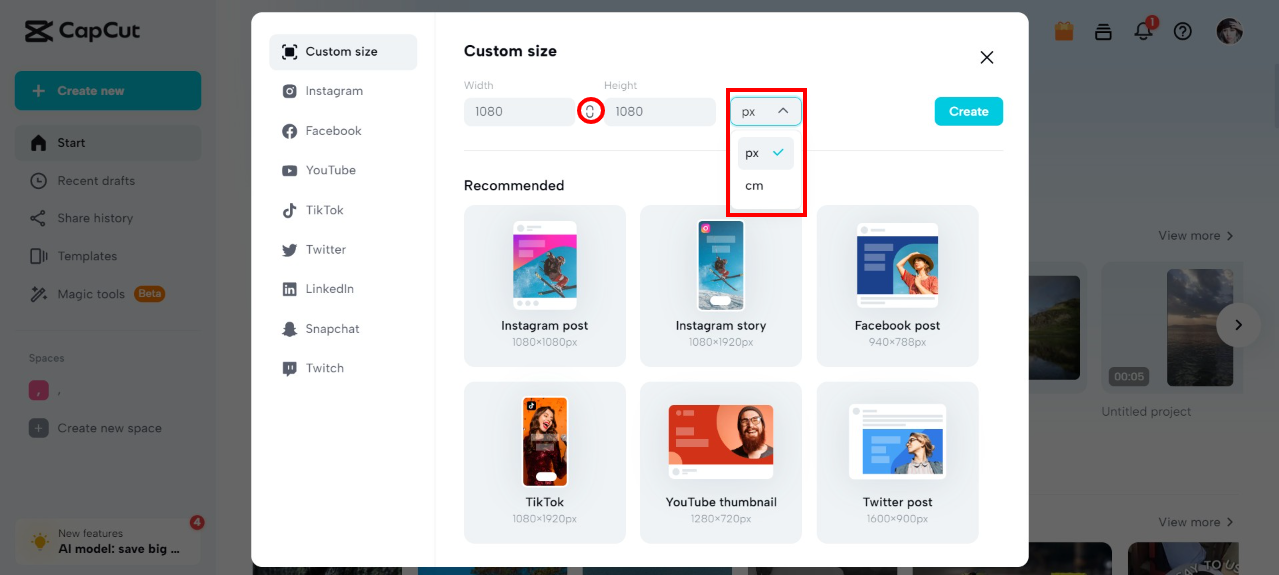
Task: Choose the px unit option
Action: [766, 153]
